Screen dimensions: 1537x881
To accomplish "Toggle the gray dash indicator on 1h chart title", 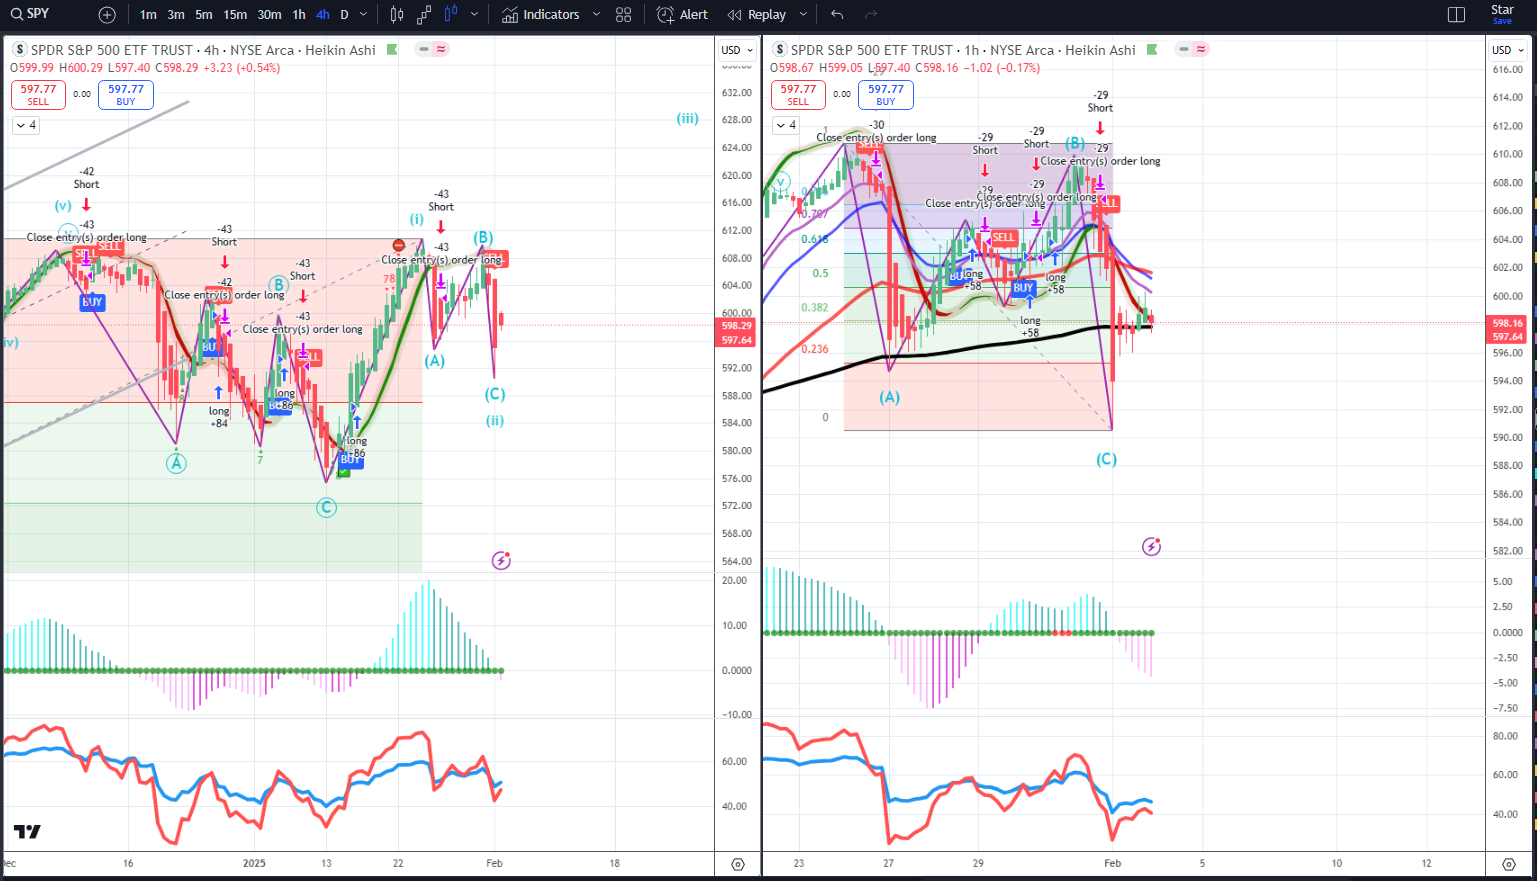I will point(1185,49).
